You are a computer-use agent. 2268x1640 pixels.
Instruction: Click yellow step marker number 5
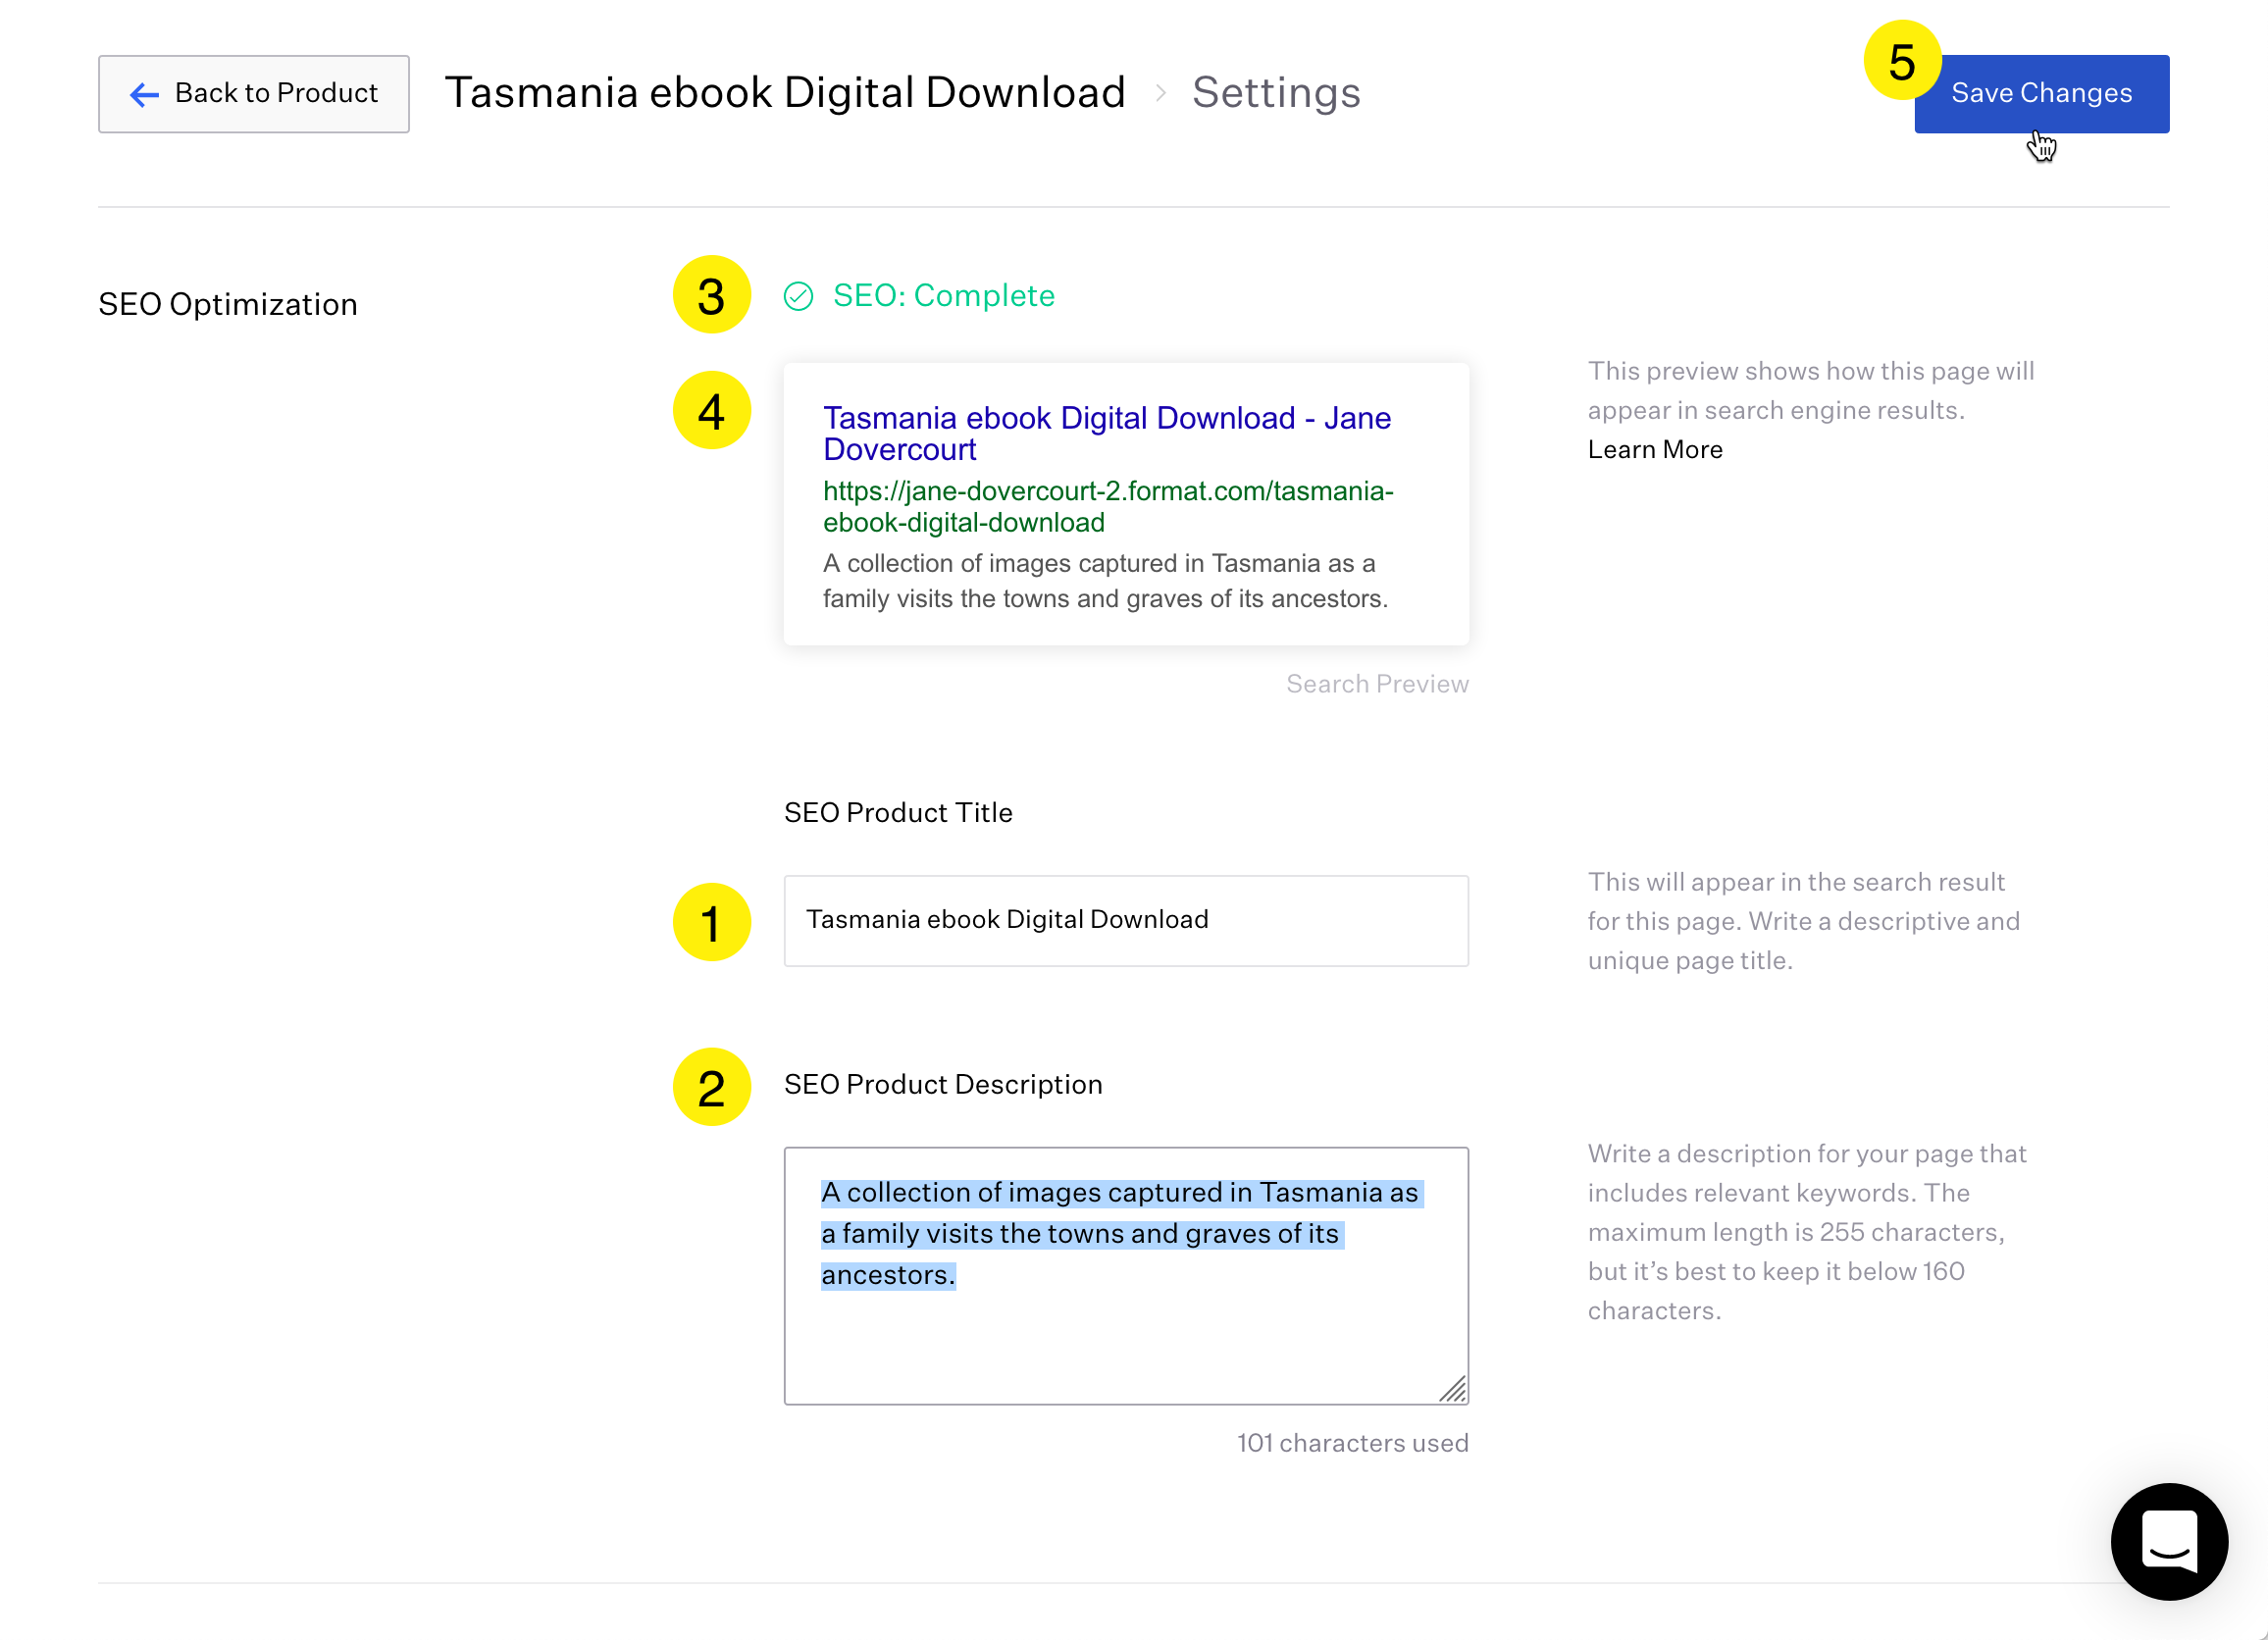tap(1901, 61)
